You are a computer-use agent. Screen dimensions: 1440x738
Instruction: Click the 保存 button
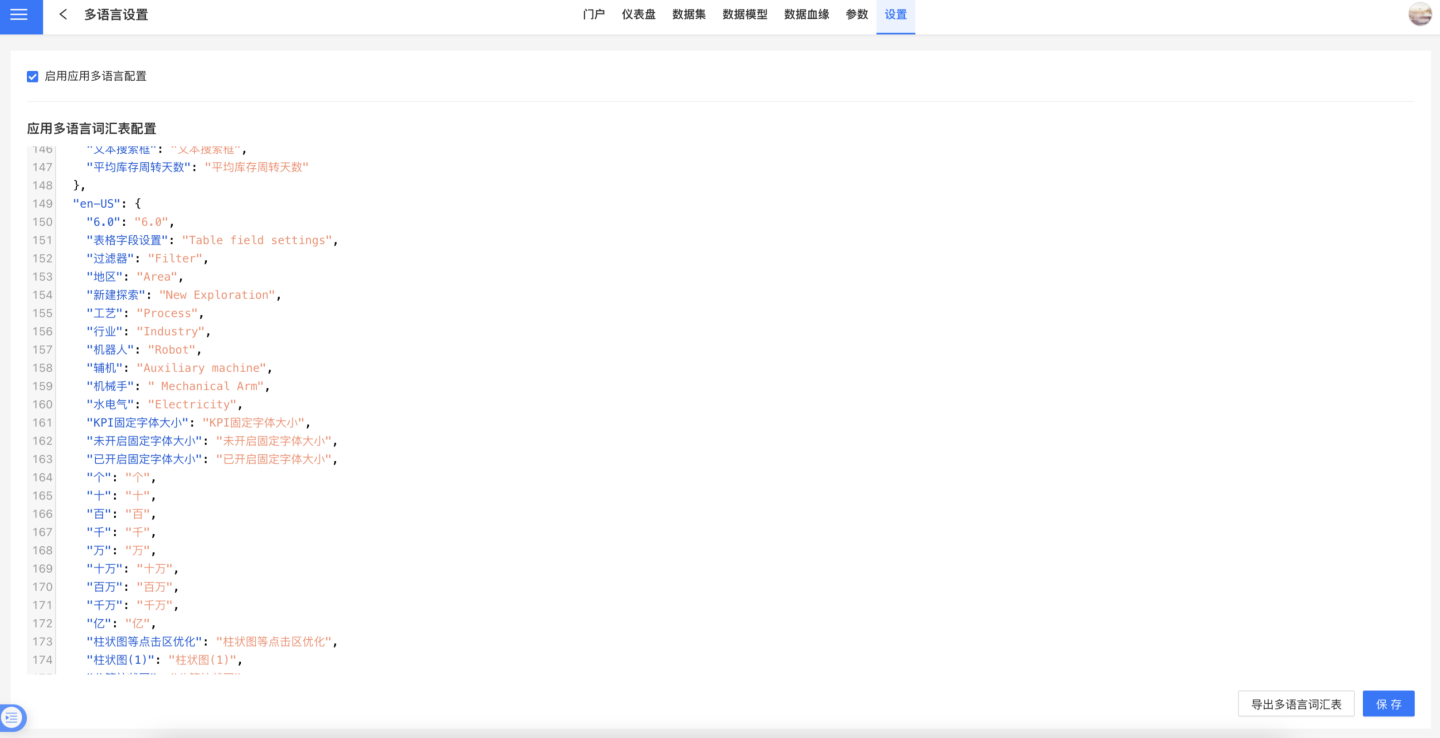(x=1389, y=704)
